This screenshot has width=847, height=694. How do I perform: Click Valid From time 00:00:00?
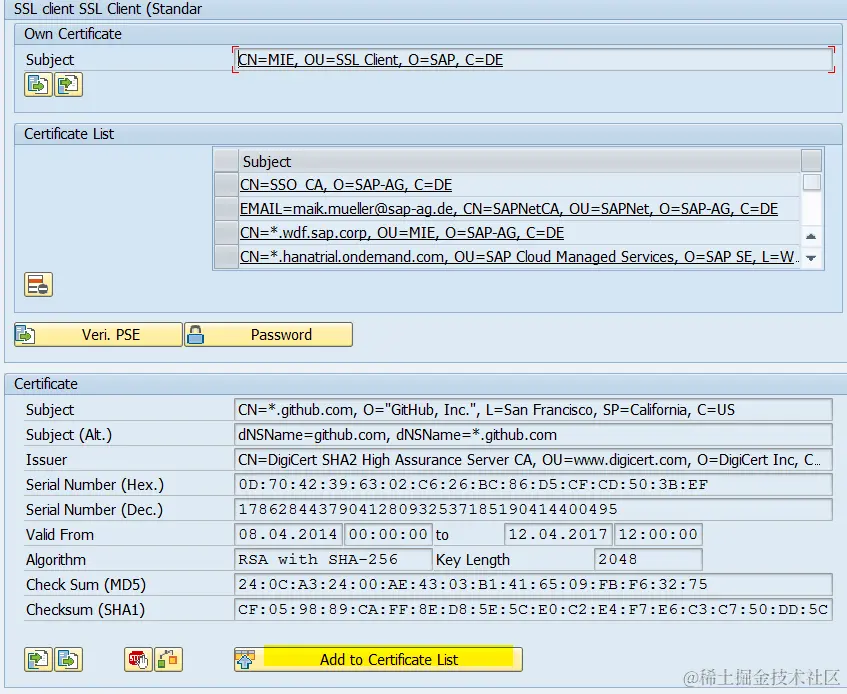(x=388, y=534)
